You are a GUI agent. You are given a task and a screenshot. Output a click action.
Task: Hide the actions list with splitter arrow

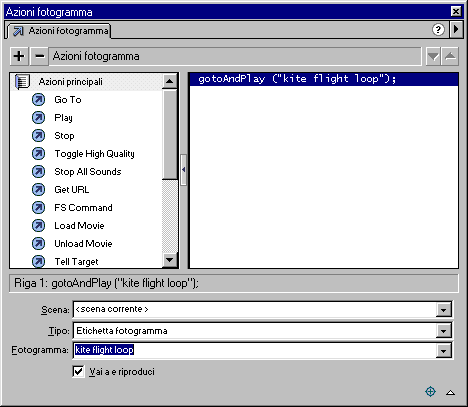tap(183, 170)
